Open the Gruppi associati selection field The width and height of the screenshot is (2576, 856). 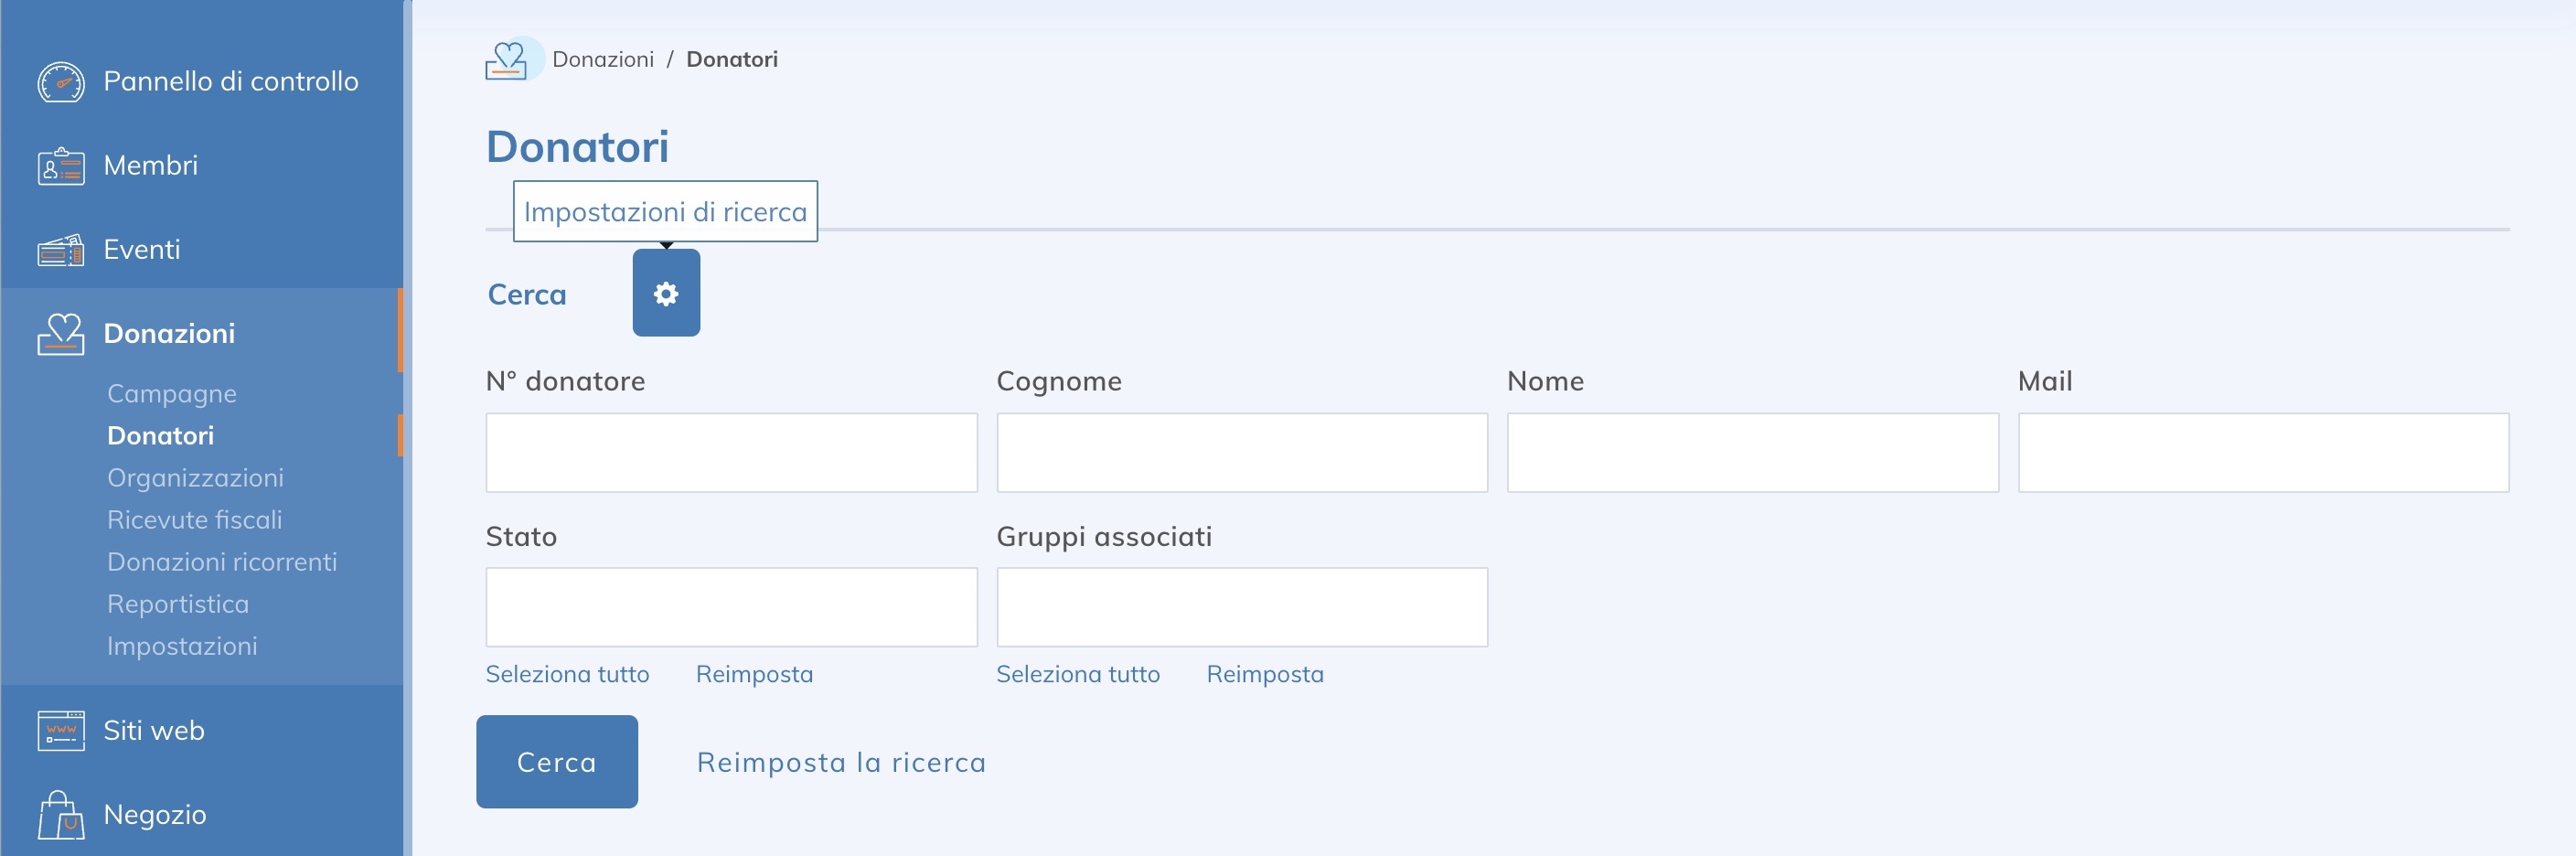point(1241,606)
